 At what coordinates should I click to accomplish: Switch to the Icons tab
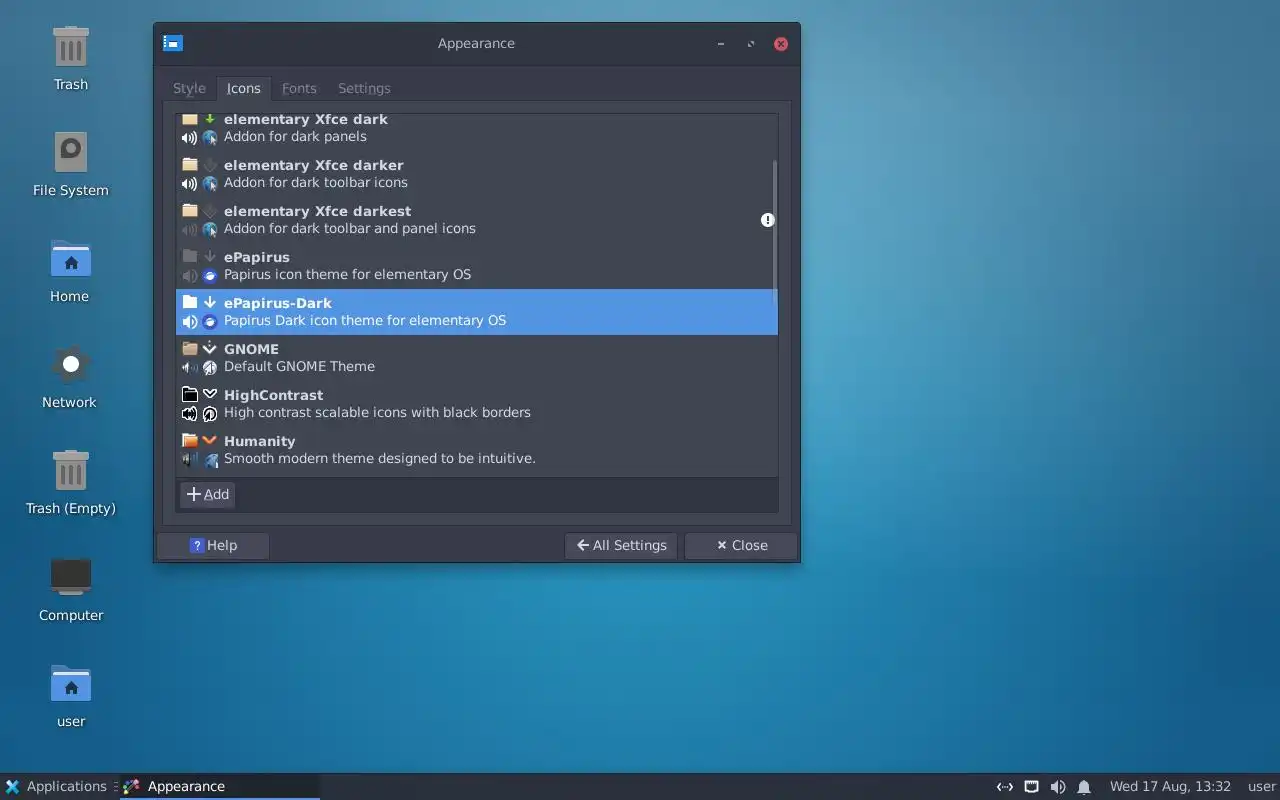pos(243,88)
